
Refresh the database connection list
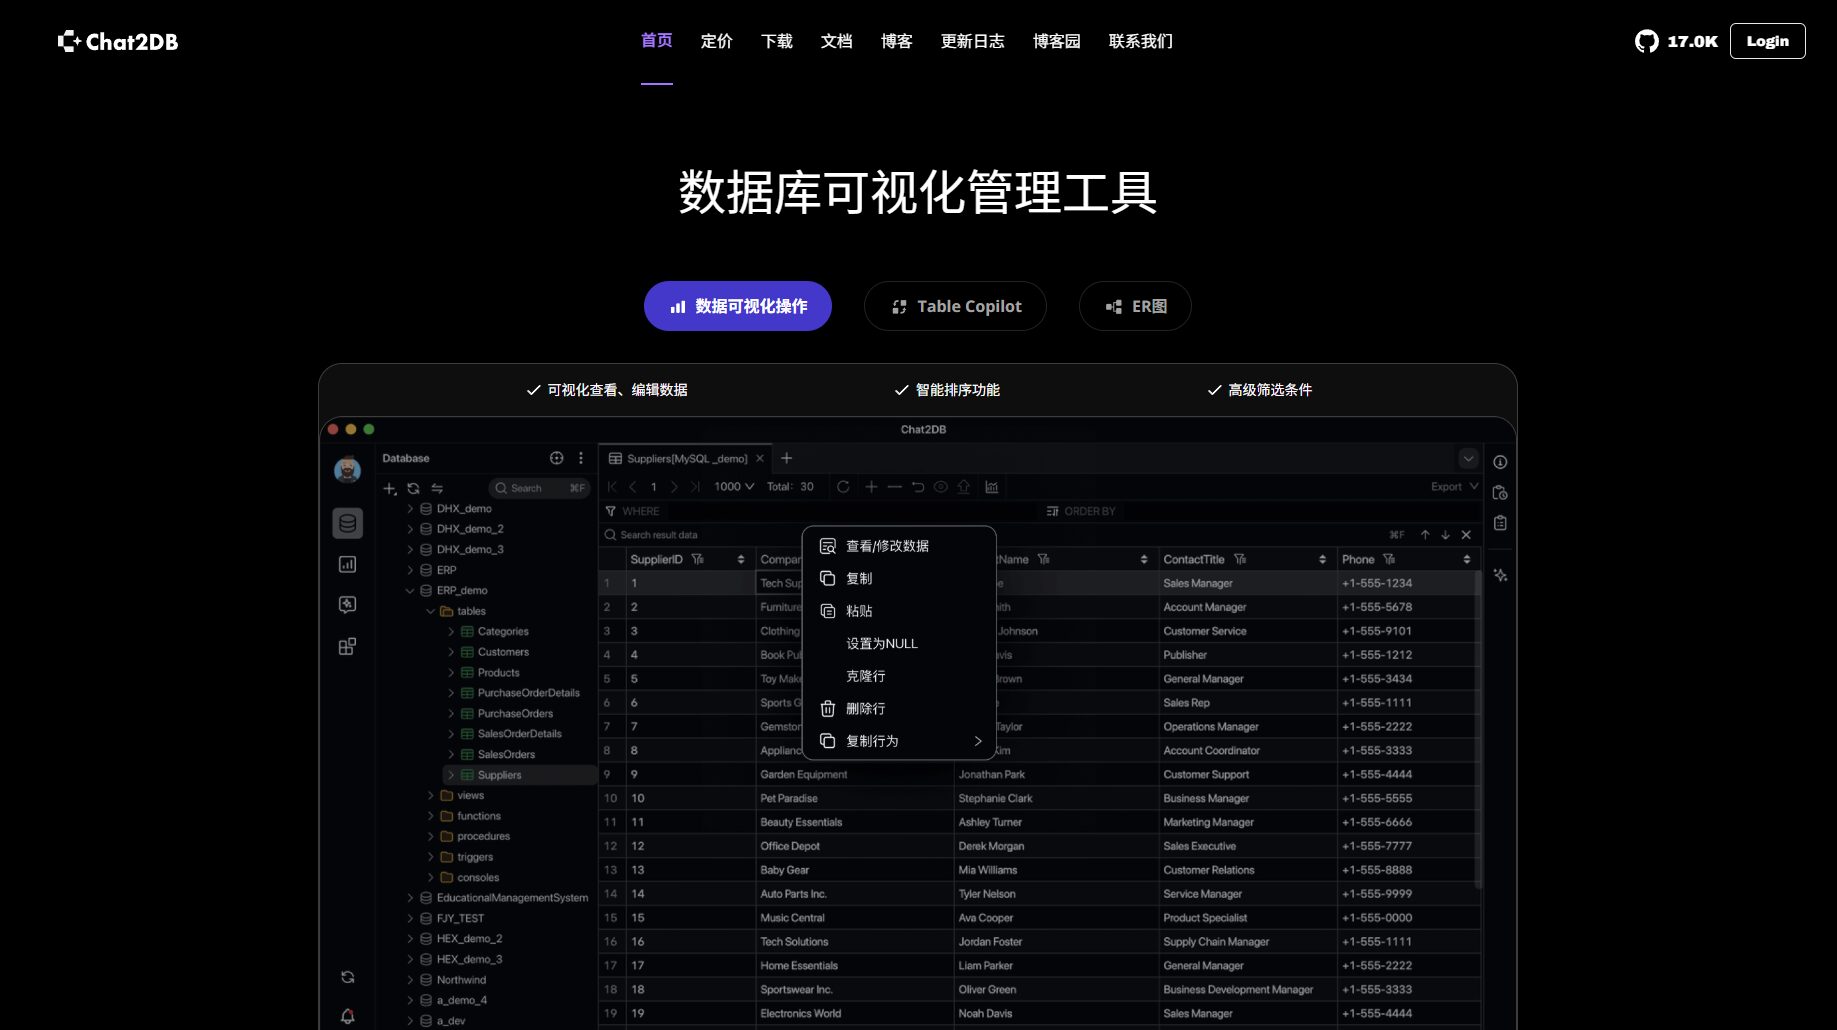[x=413, y=488]
